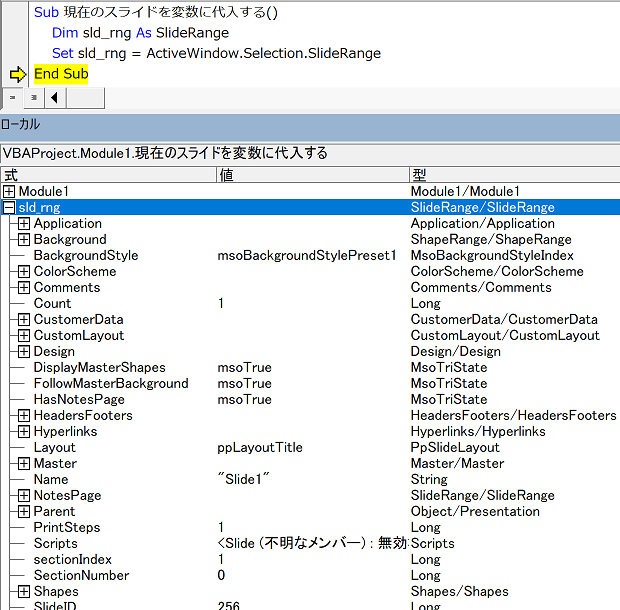Screen dimensions: 620x610
Task: Click the 値 column header
Action: (x=312, y=175)
